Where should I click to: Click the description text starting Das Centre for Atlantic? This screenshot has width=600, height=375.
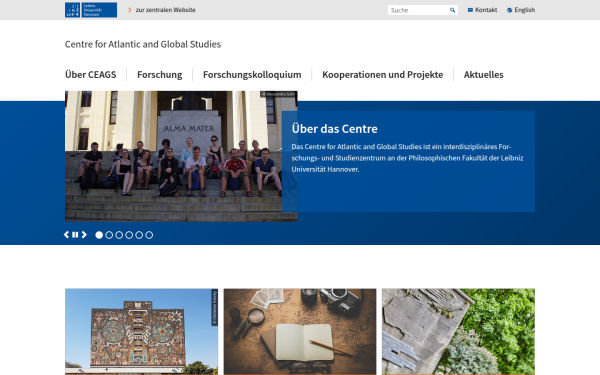coord(407,158)
